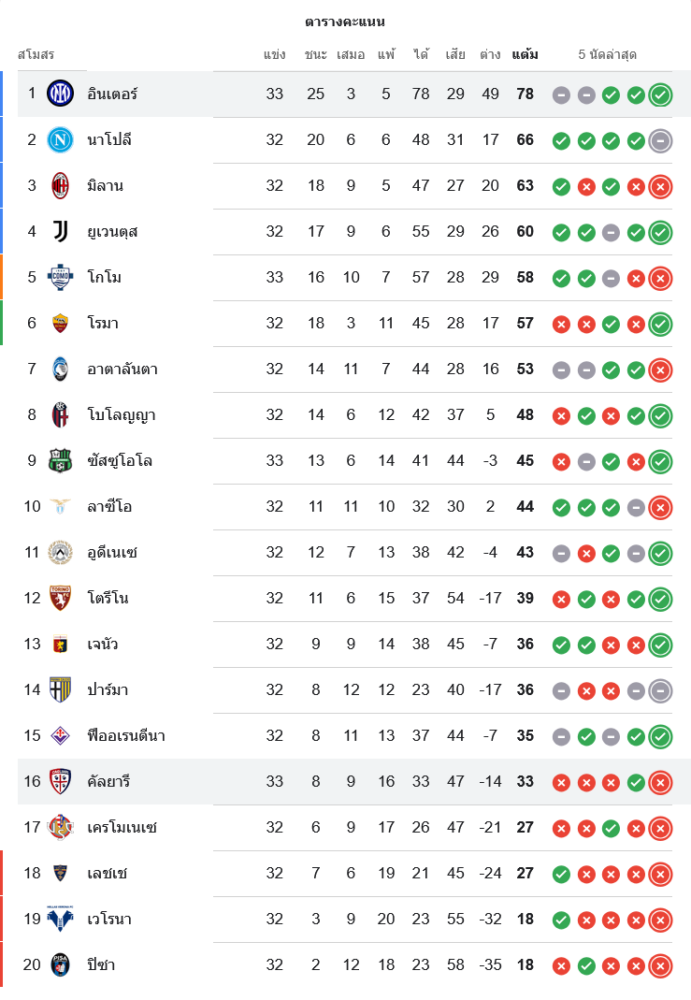Screen dimensions: 691x1000
Task: Open Parma's most recent match result icon
Action: tap(660, 690)
